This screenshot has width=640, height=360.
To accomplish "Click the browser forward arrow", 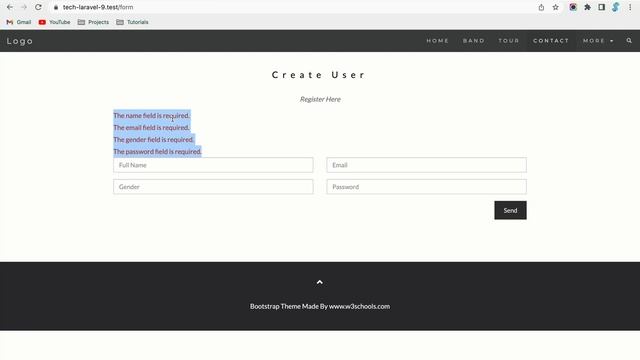I will point(24,7).
